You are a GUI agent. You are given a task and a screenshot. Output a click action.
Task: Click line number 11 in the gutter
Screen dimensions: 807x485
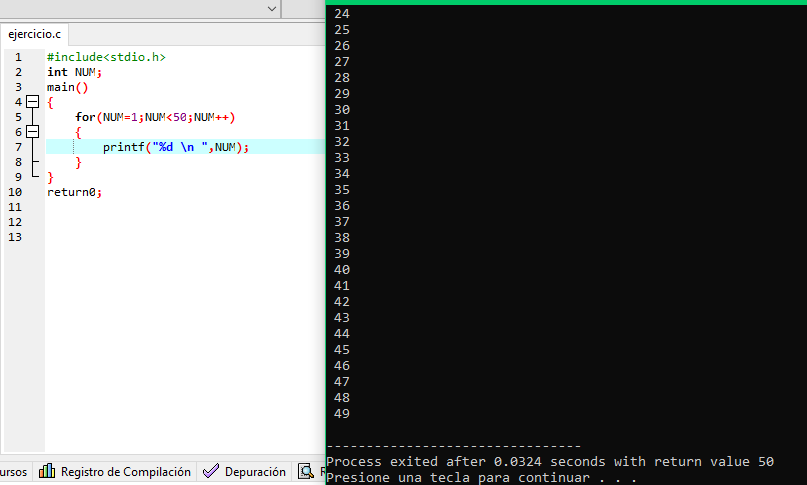click(15, 207)
